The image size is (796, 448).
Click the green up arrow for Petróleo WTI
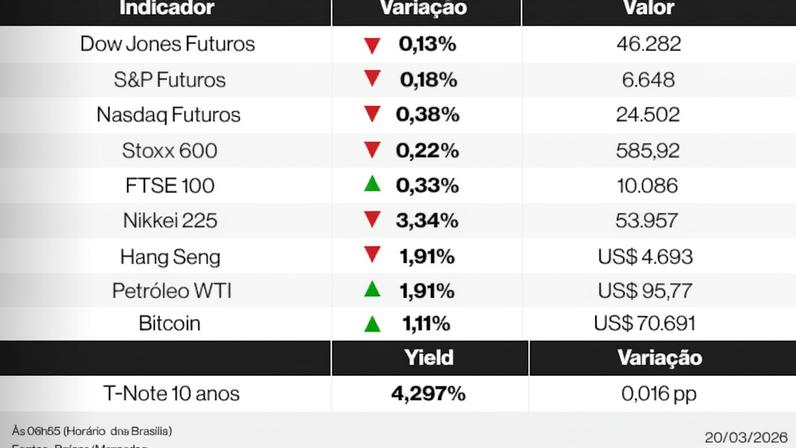pos(372,289)
